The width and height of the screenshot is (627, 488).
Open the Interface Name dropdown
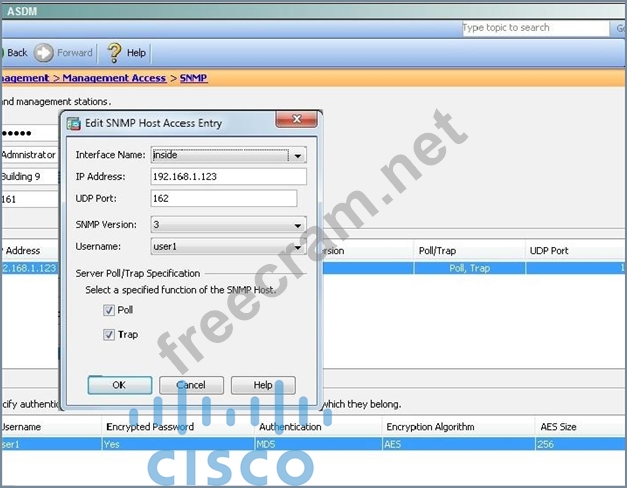click(x=296, y=156)
